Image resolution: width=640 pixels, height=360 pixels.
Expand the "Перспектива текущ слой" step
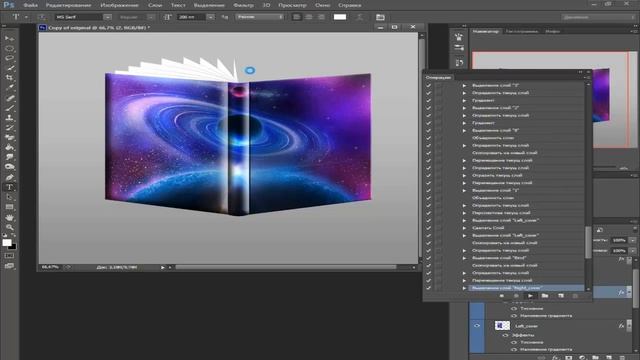tap(464, 213)
